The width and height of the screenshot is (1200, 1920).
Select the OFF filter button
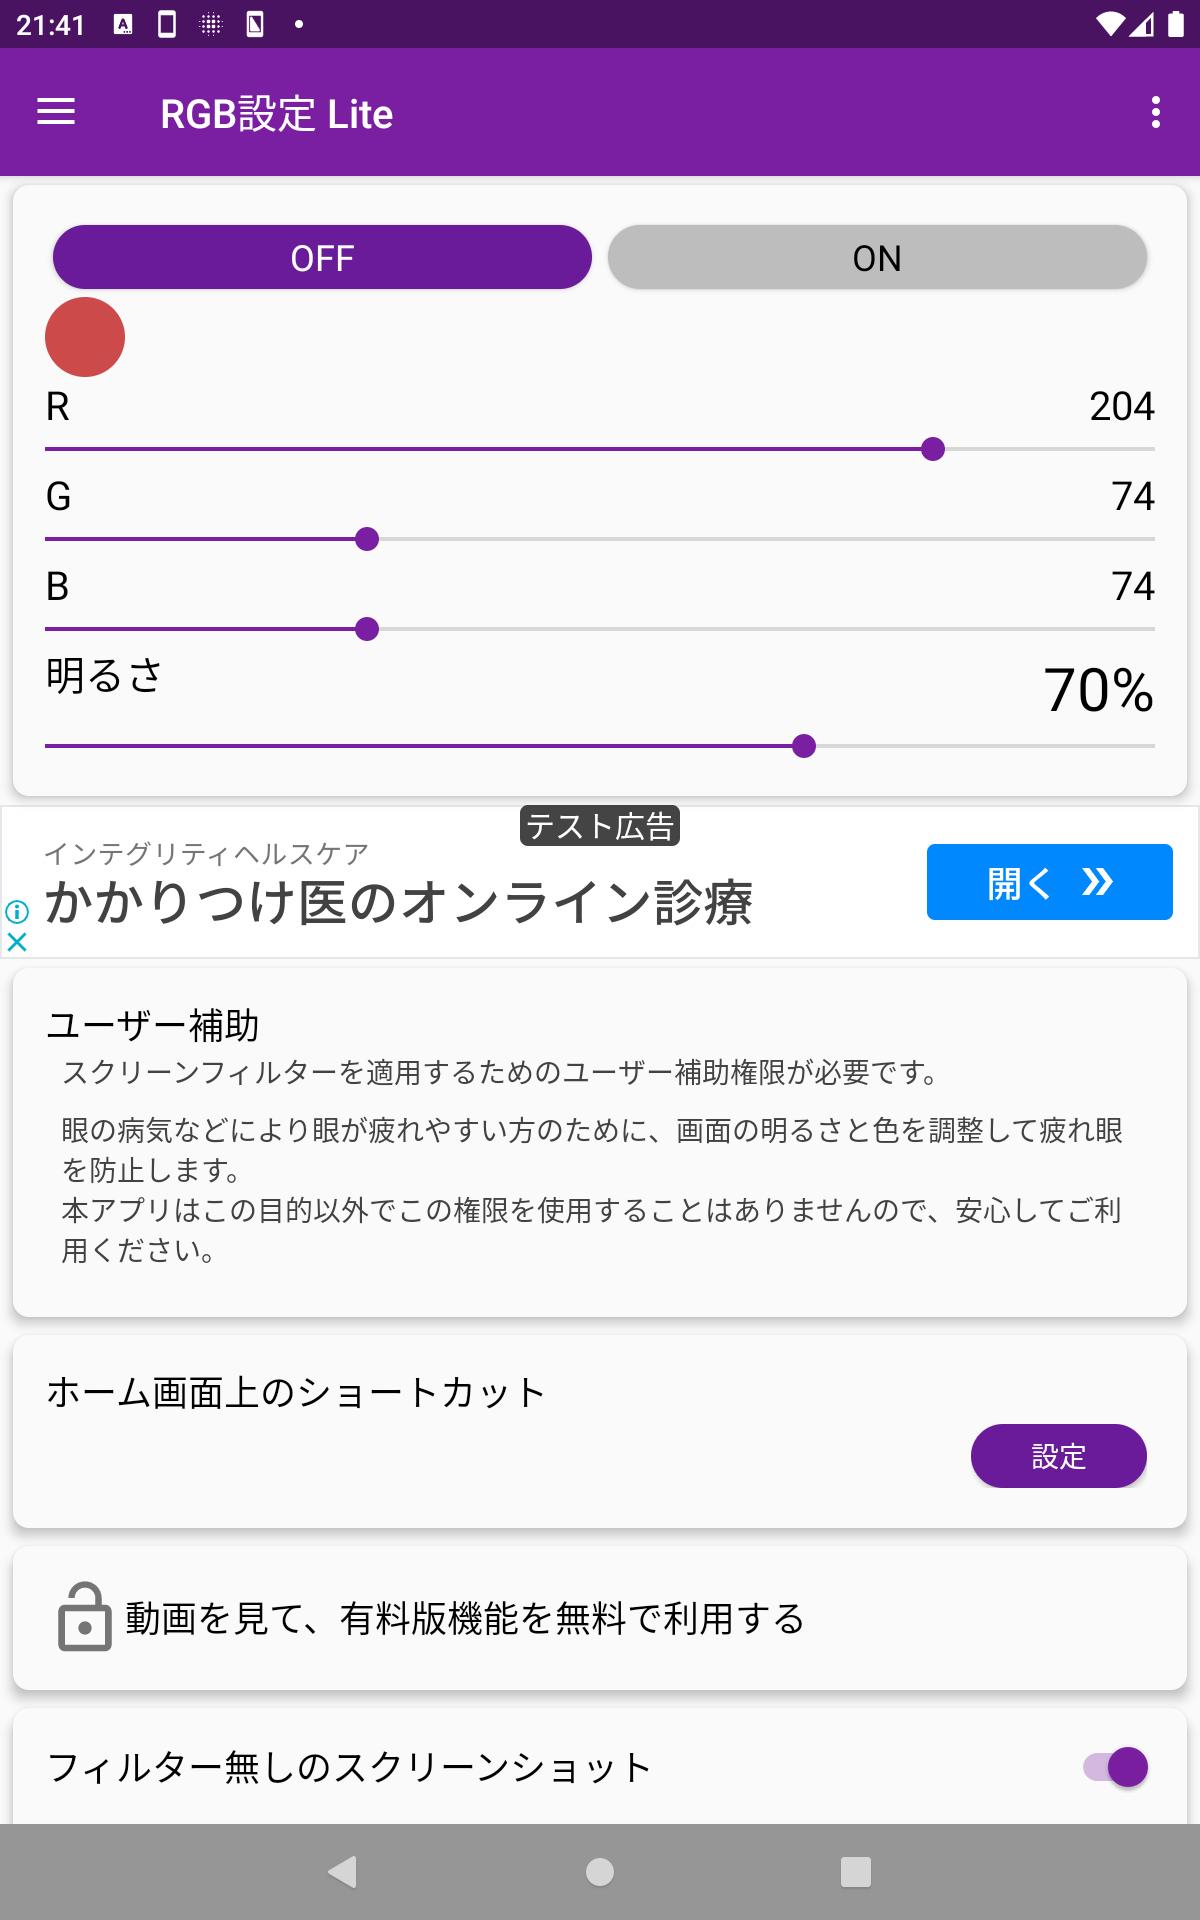coord(322,257)
